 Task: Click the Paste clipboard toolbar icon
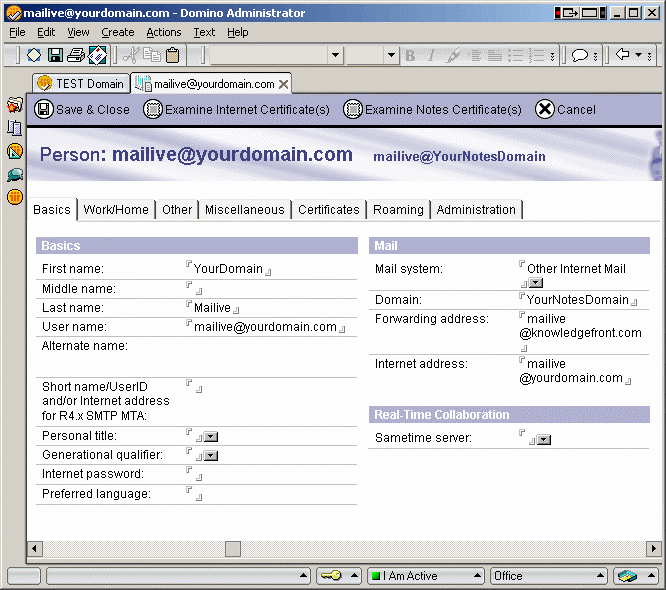pos(172,55)
